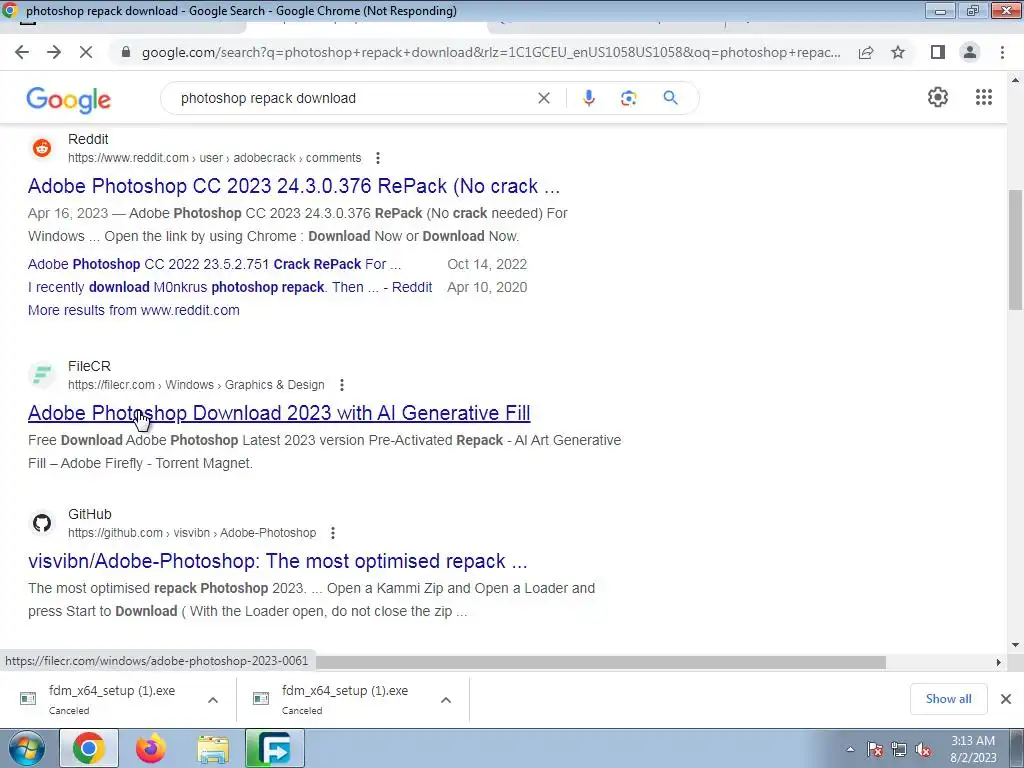The width and height of the screenshot is (1024, 768).
Task: Click More results from www.reddit.com
Action: click(134, 310)
